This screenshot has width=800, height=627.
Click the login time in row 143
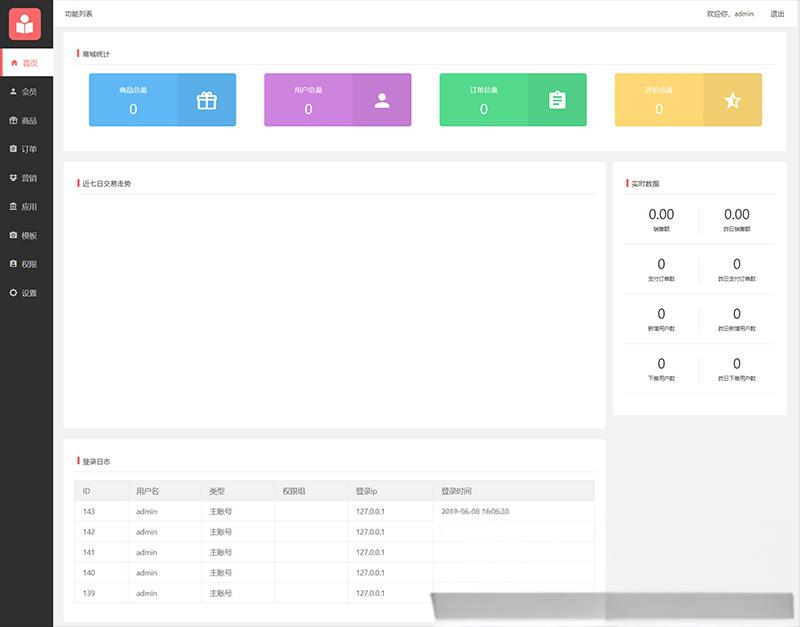(475, 511)
